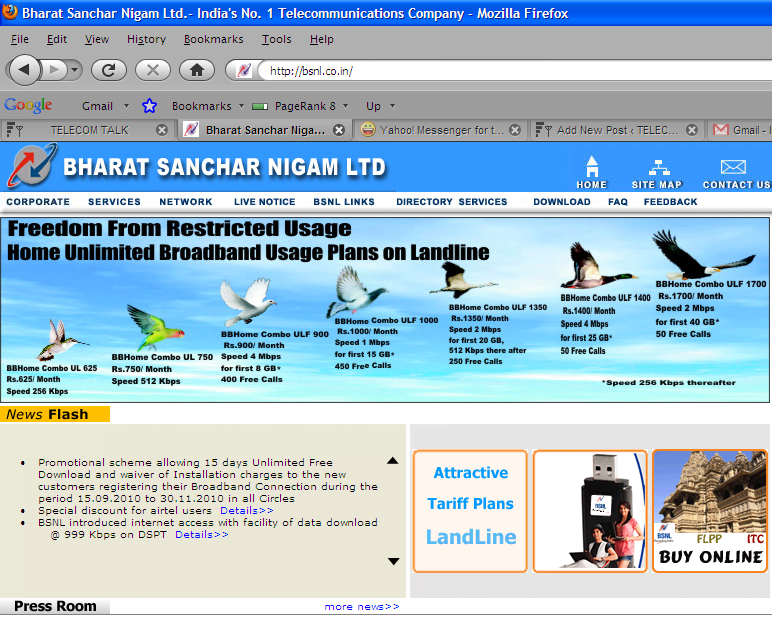Click the Up toolbar button
The height and width of the screenshot is (619, 772).
(x=373, y=106)
